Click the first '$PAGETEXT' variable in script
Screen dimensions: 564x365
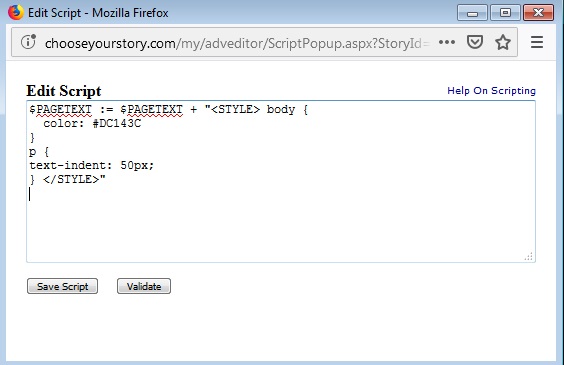coord(60,109)
